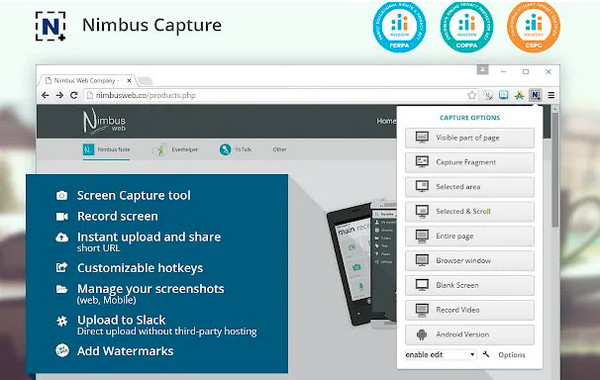
Task: Click the 'Upload to Slack' text
Action: pos(121,320)
